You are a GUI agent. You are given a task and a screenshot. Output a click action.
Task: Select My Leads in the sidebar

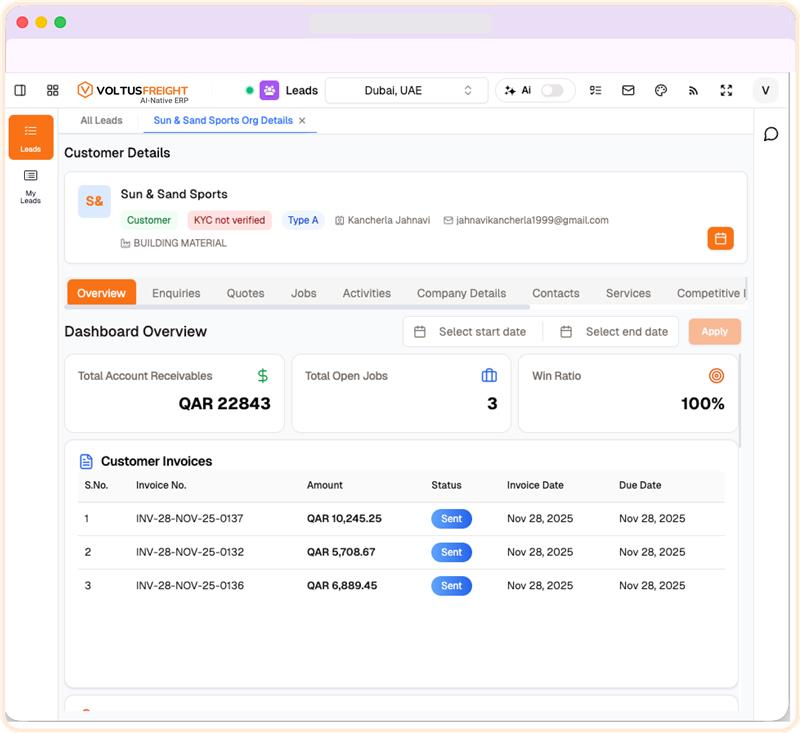pyautogui.click(x=31, y=187)
